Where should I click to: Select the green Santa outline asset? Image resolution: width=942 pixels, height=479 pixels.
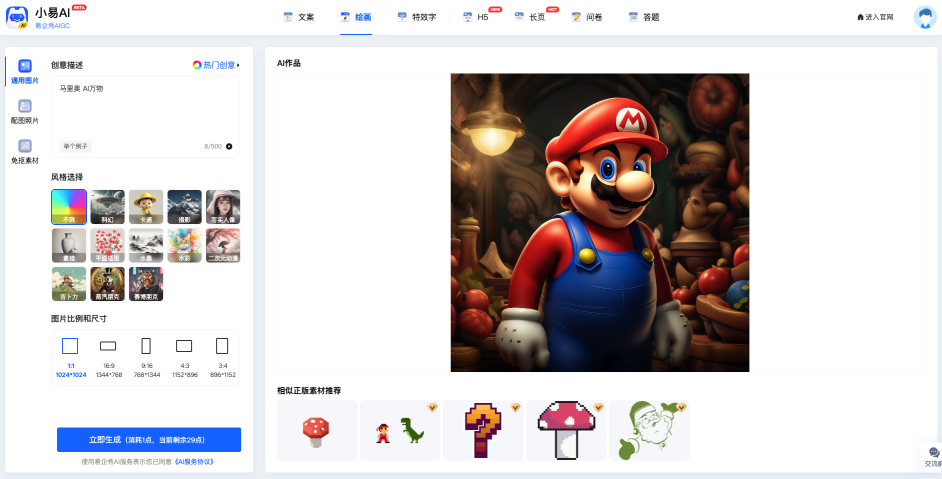click(649, 431)
